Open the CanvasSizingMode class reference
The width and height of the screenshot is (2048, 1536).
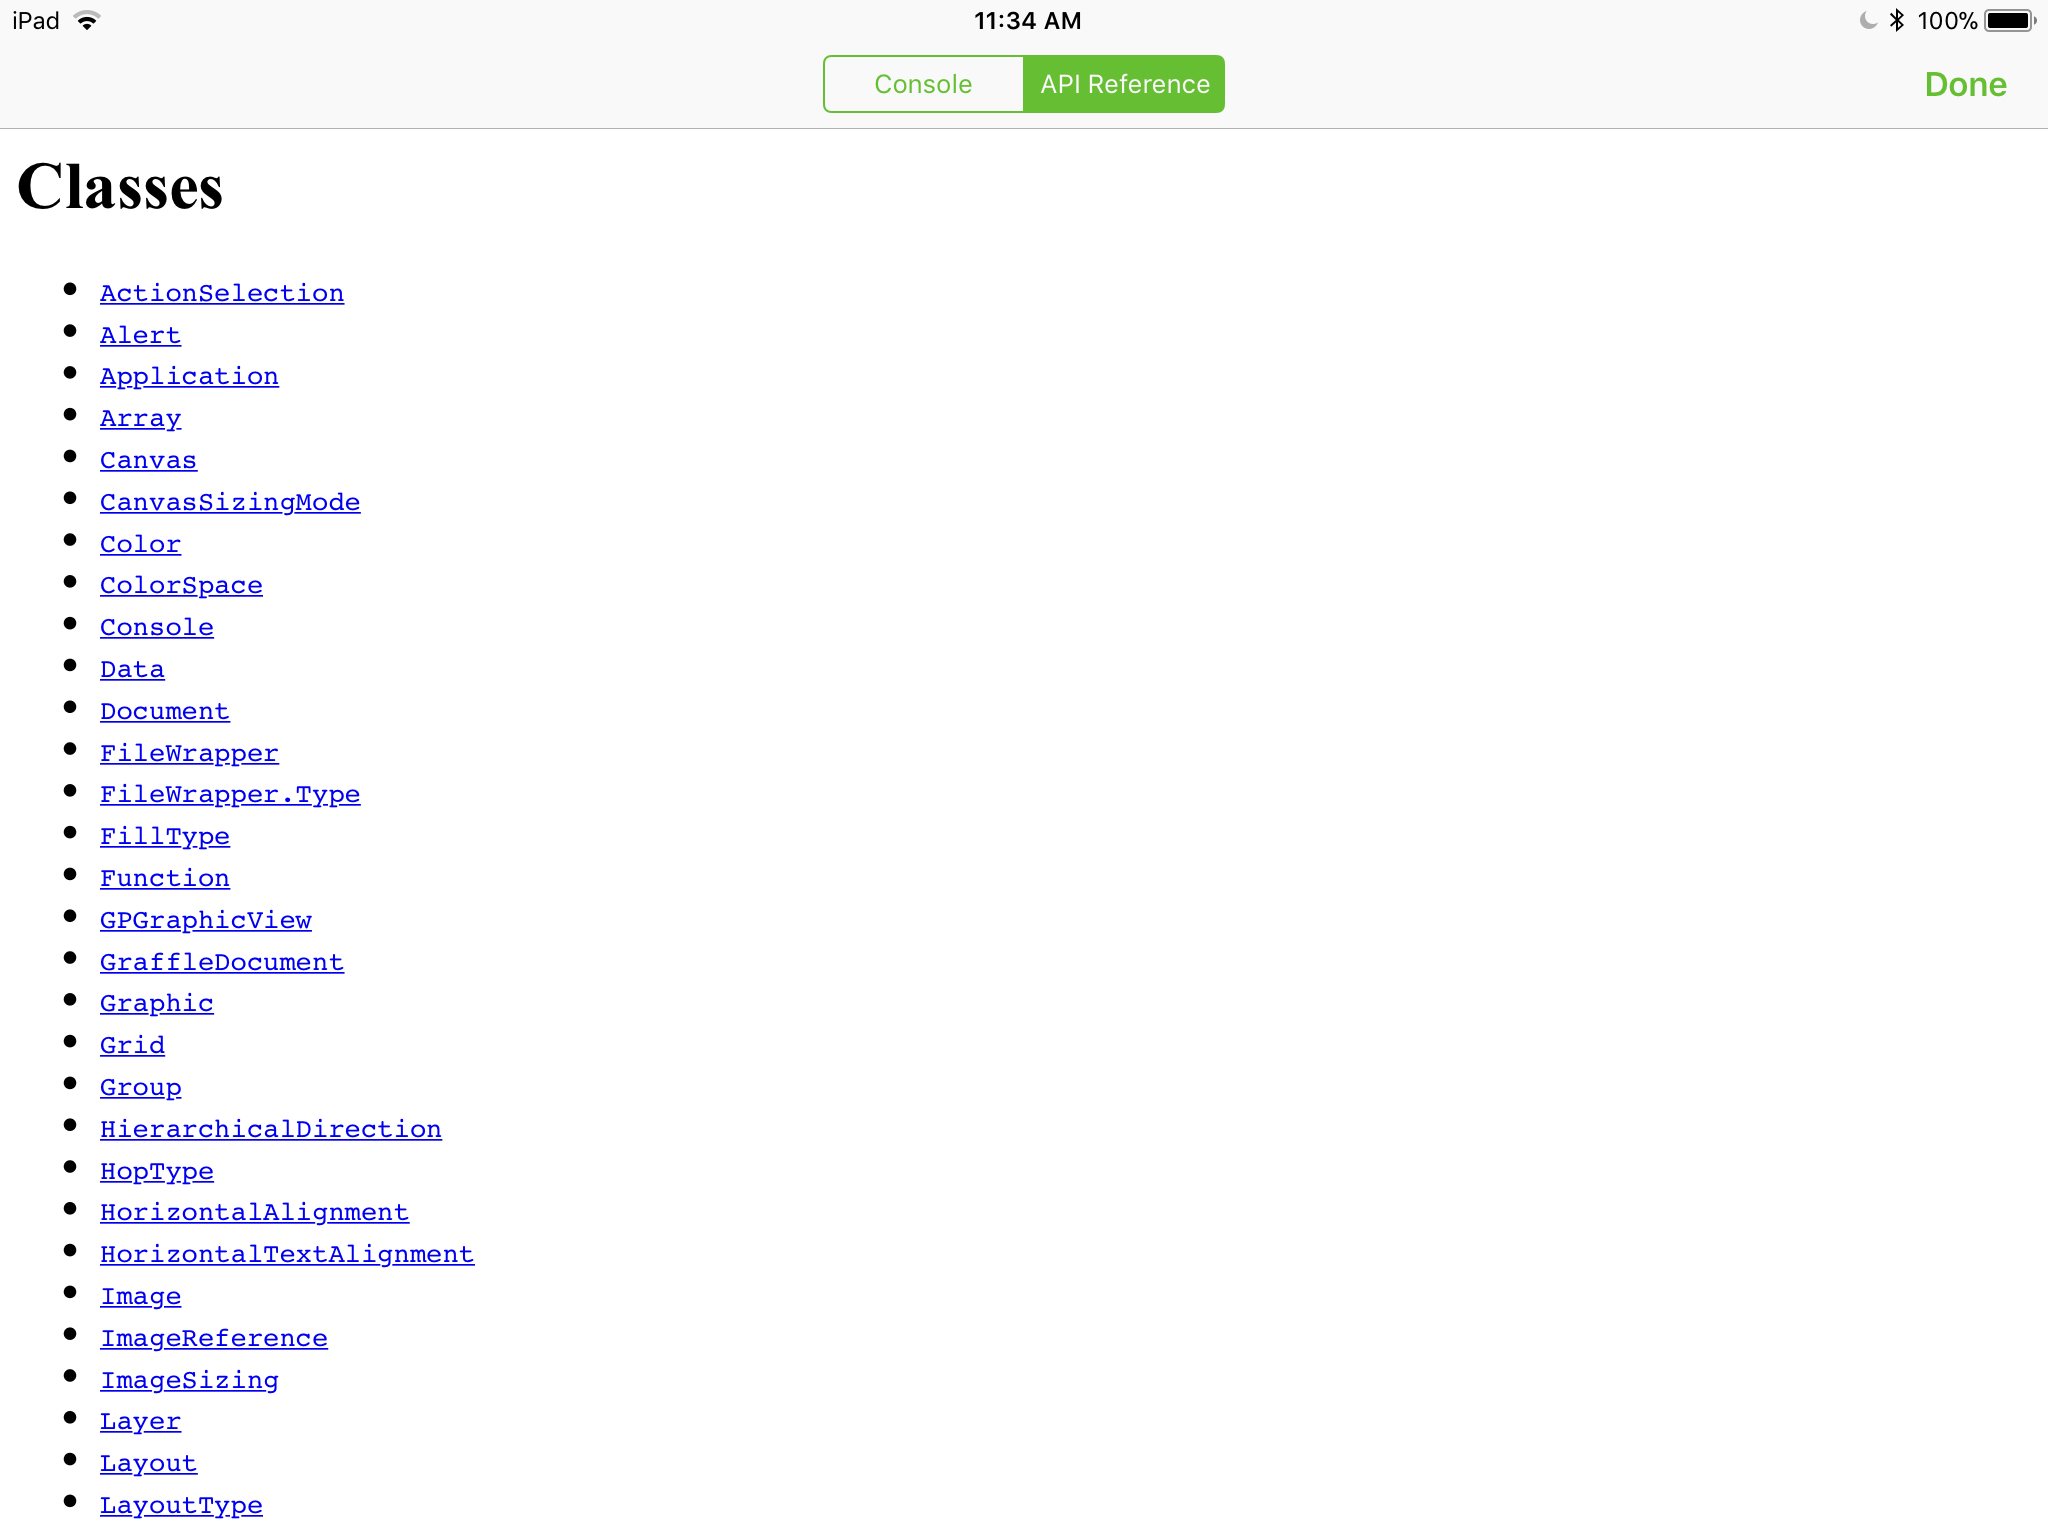[231, 502]
